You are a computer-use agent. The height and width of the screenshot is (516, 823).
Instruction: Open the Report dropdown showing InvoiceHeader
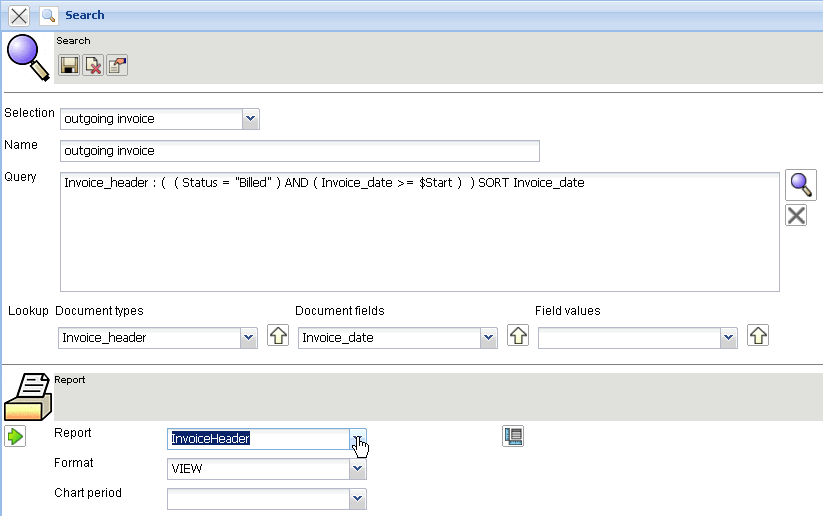click(357, 439)
